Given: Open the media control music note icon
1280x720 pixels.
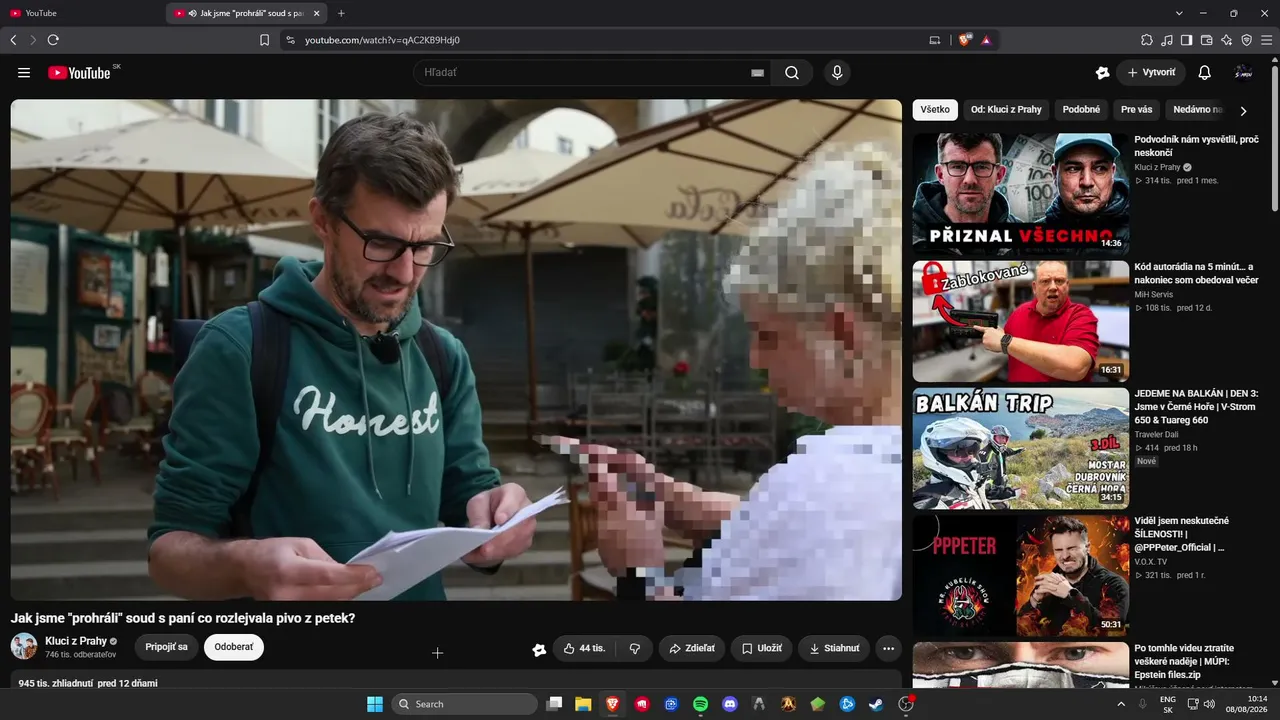Looking at the screenshot, I should (x=1167, y=40).
